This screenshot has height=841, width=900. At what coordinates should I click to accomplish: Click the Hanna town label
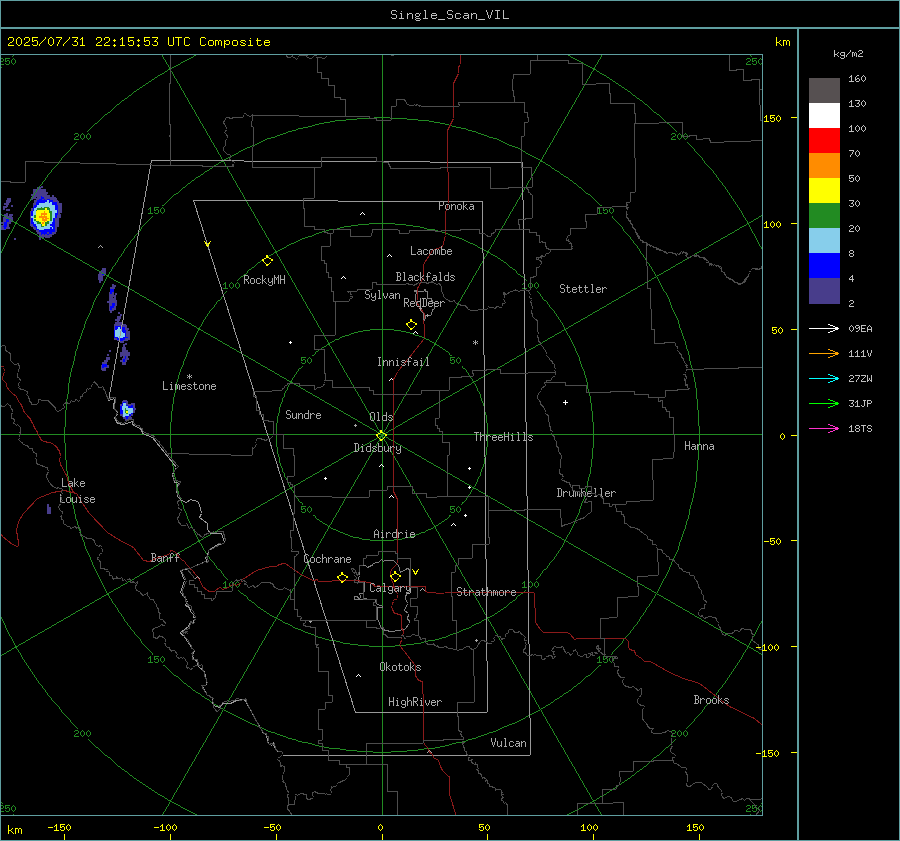click(699, 446)
